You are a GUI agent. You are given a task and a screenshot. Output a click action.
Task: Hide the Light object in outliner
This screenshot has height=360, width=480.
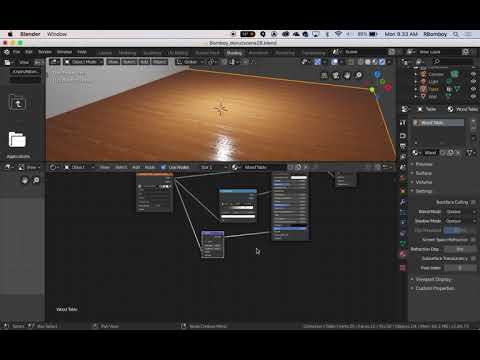point(473,81)
